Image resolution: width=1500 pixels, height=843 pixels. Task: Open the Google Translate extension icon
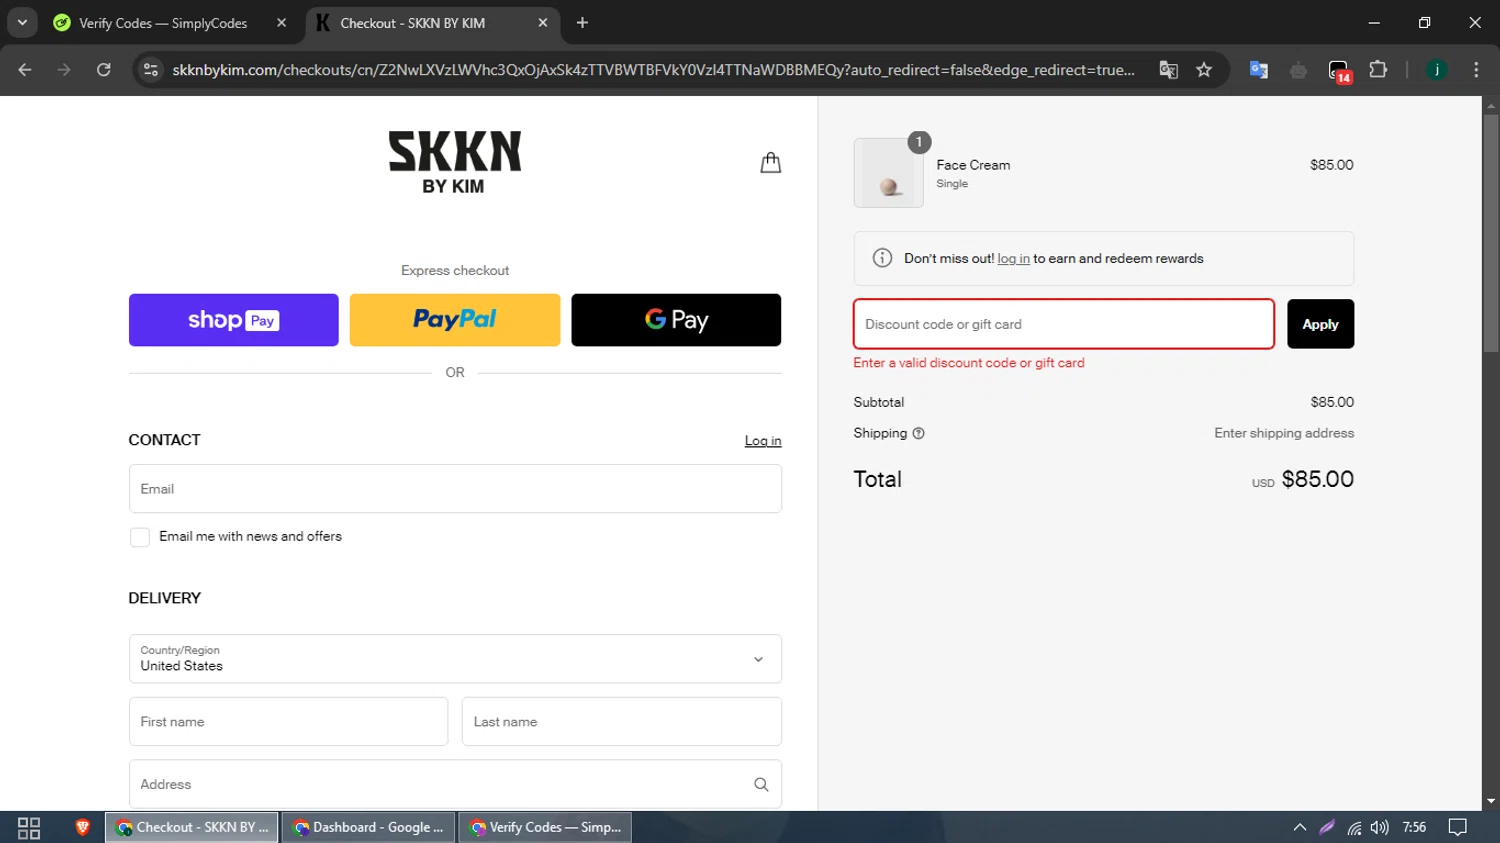[x=1259, y=70]
